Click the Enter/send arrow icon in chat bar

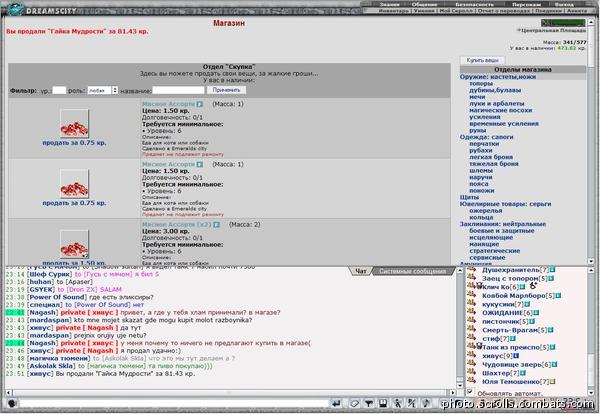point(336,403)
